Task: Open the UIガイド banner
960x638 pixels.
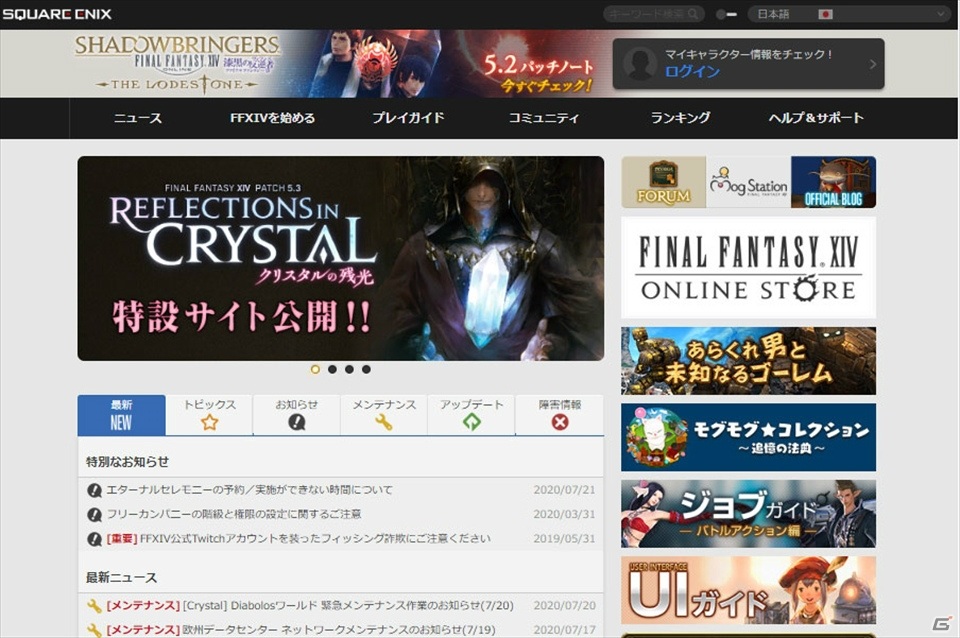Action: (748, 590)
